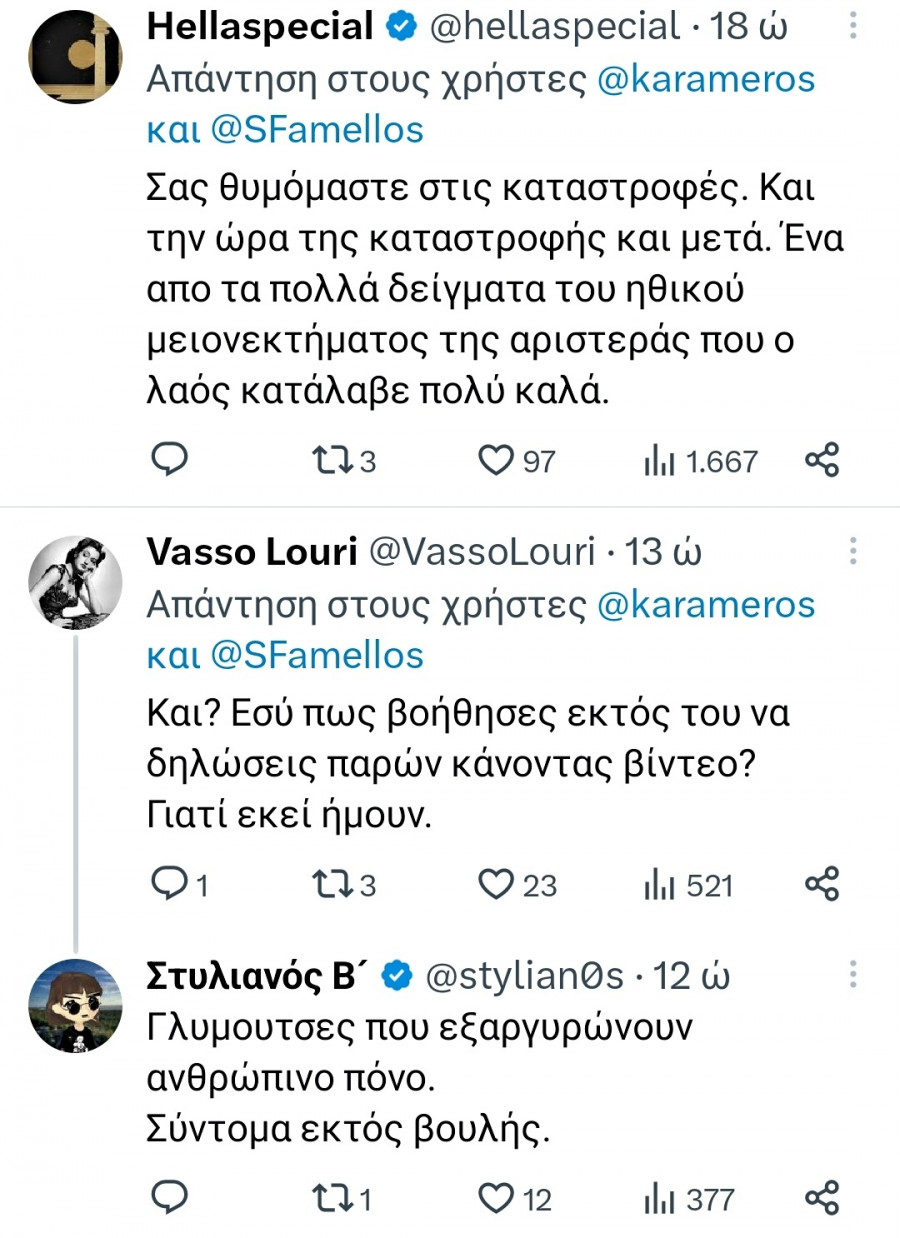Open Vasso Louri's profile avatar
This screenshot has width=900, height=1238.
click(x=75, y=581)
